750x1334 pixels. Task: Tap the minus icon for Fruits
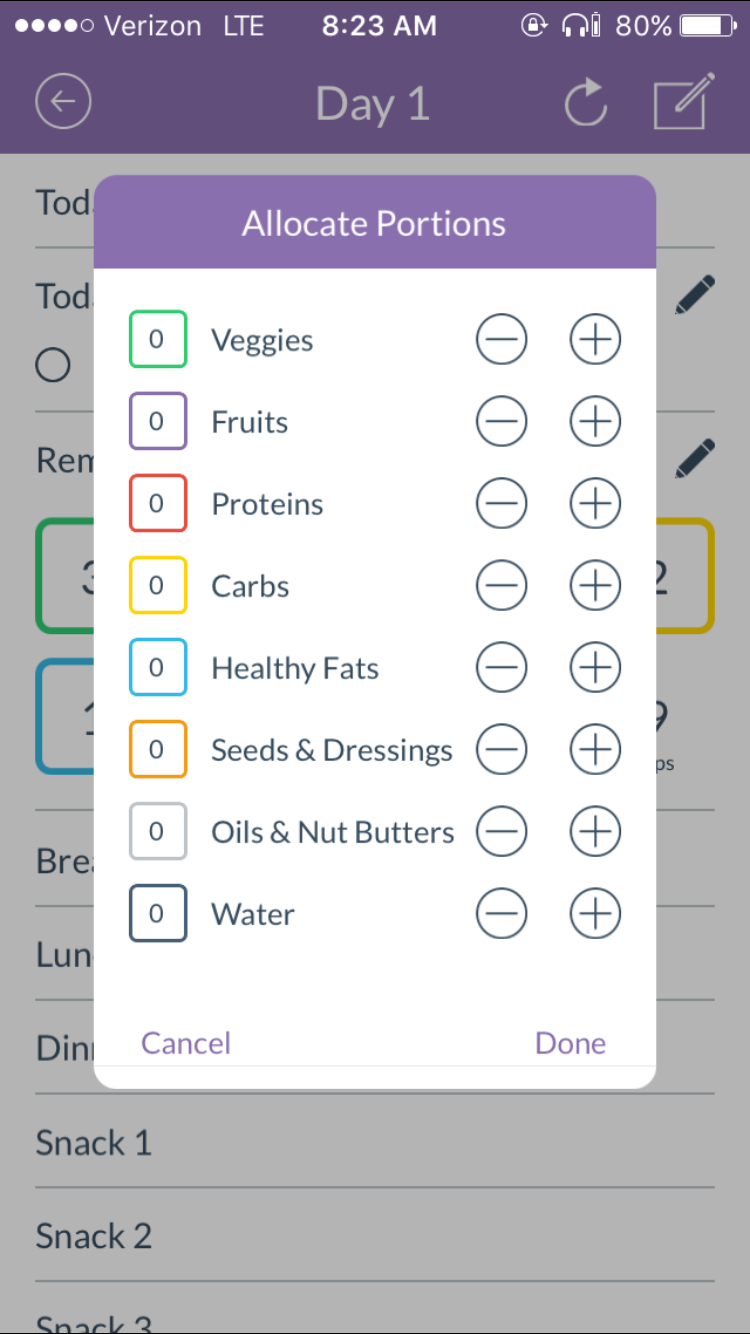click(x=501, y=422)
